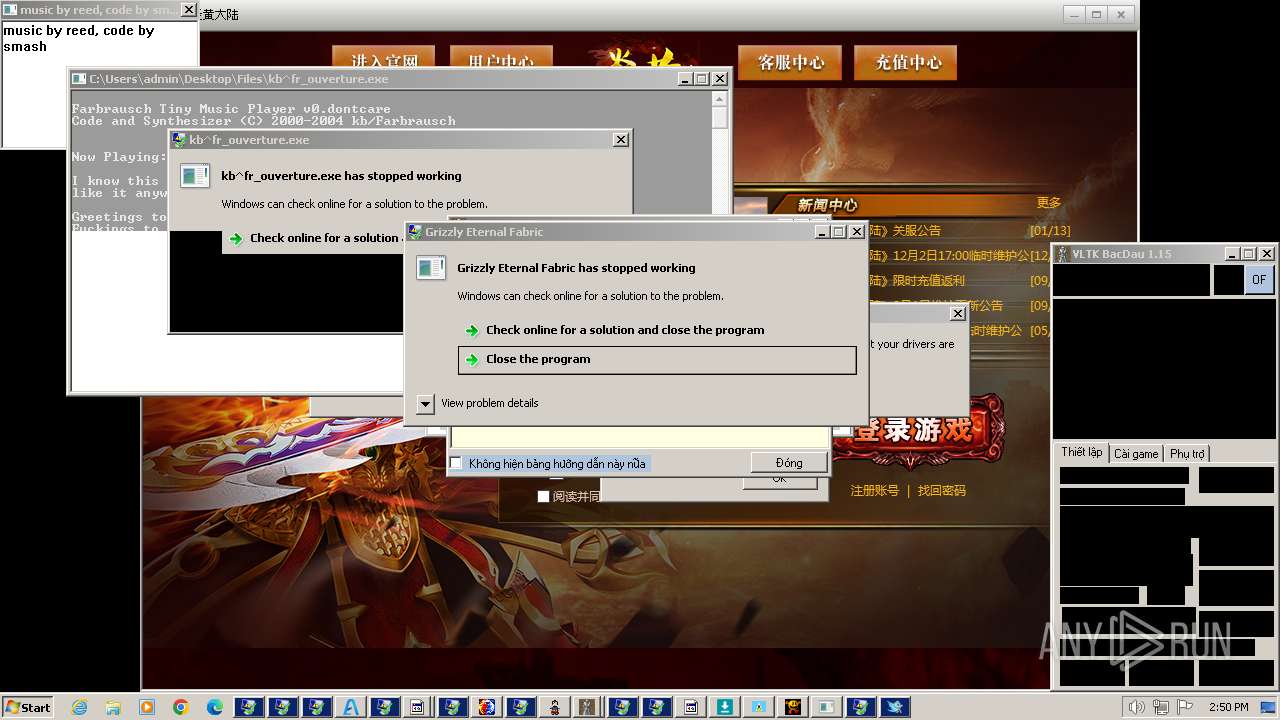This screenshot has height=720, width=1280.
Task: Click the VLTK BacDau title bar icon
Action: (x=1062, y=254)
